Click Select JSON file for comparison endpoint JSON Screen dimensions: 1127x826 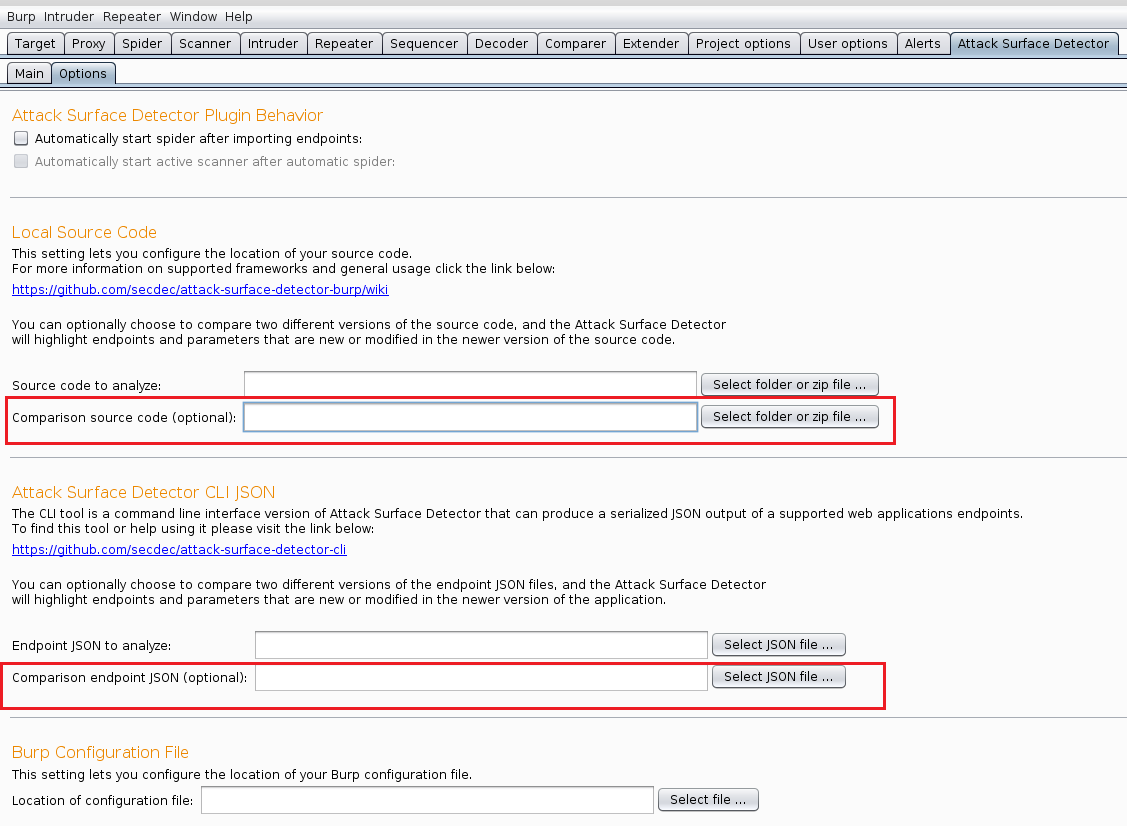tap(778, 676)
